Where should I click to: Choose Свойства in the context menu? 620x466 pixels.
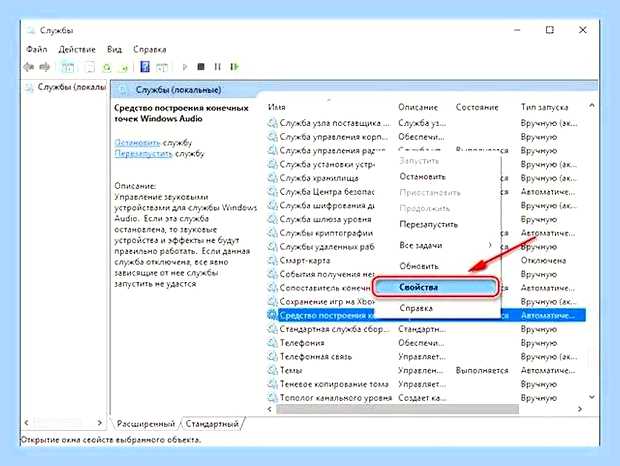(435, 287)
